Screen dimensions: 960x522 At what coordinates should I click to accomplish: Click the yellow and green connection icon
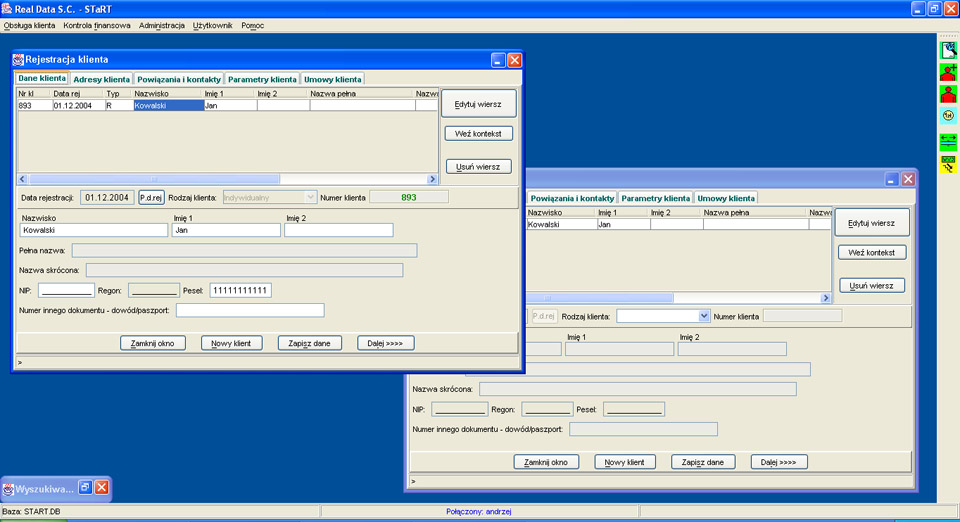tap(947, 164)
